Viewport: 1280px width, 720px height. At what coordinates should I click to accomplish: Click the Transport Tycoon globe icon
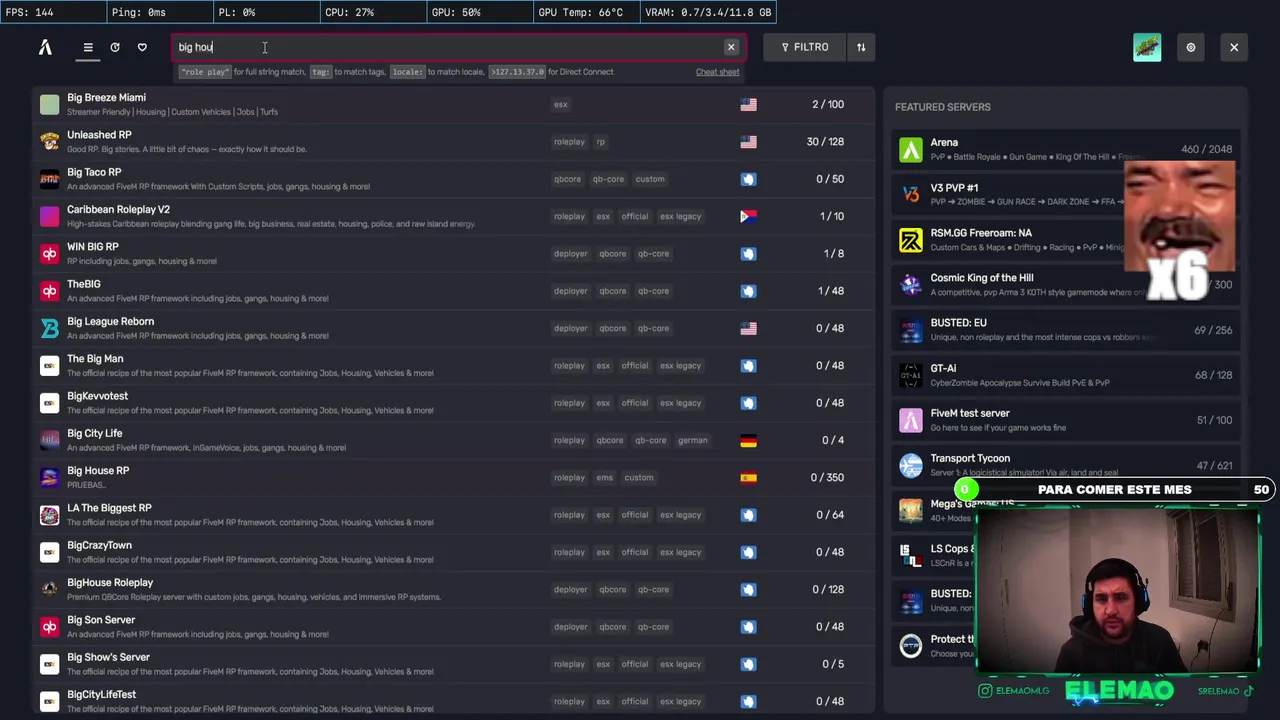pyautogui.click(x=911, y=465)
